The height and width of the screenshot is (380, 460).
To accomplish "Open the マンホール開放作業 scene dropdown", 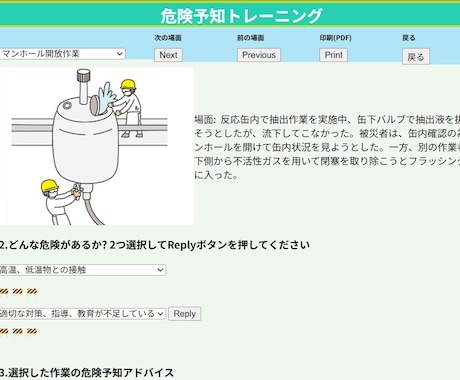I will tap(62, 54).
